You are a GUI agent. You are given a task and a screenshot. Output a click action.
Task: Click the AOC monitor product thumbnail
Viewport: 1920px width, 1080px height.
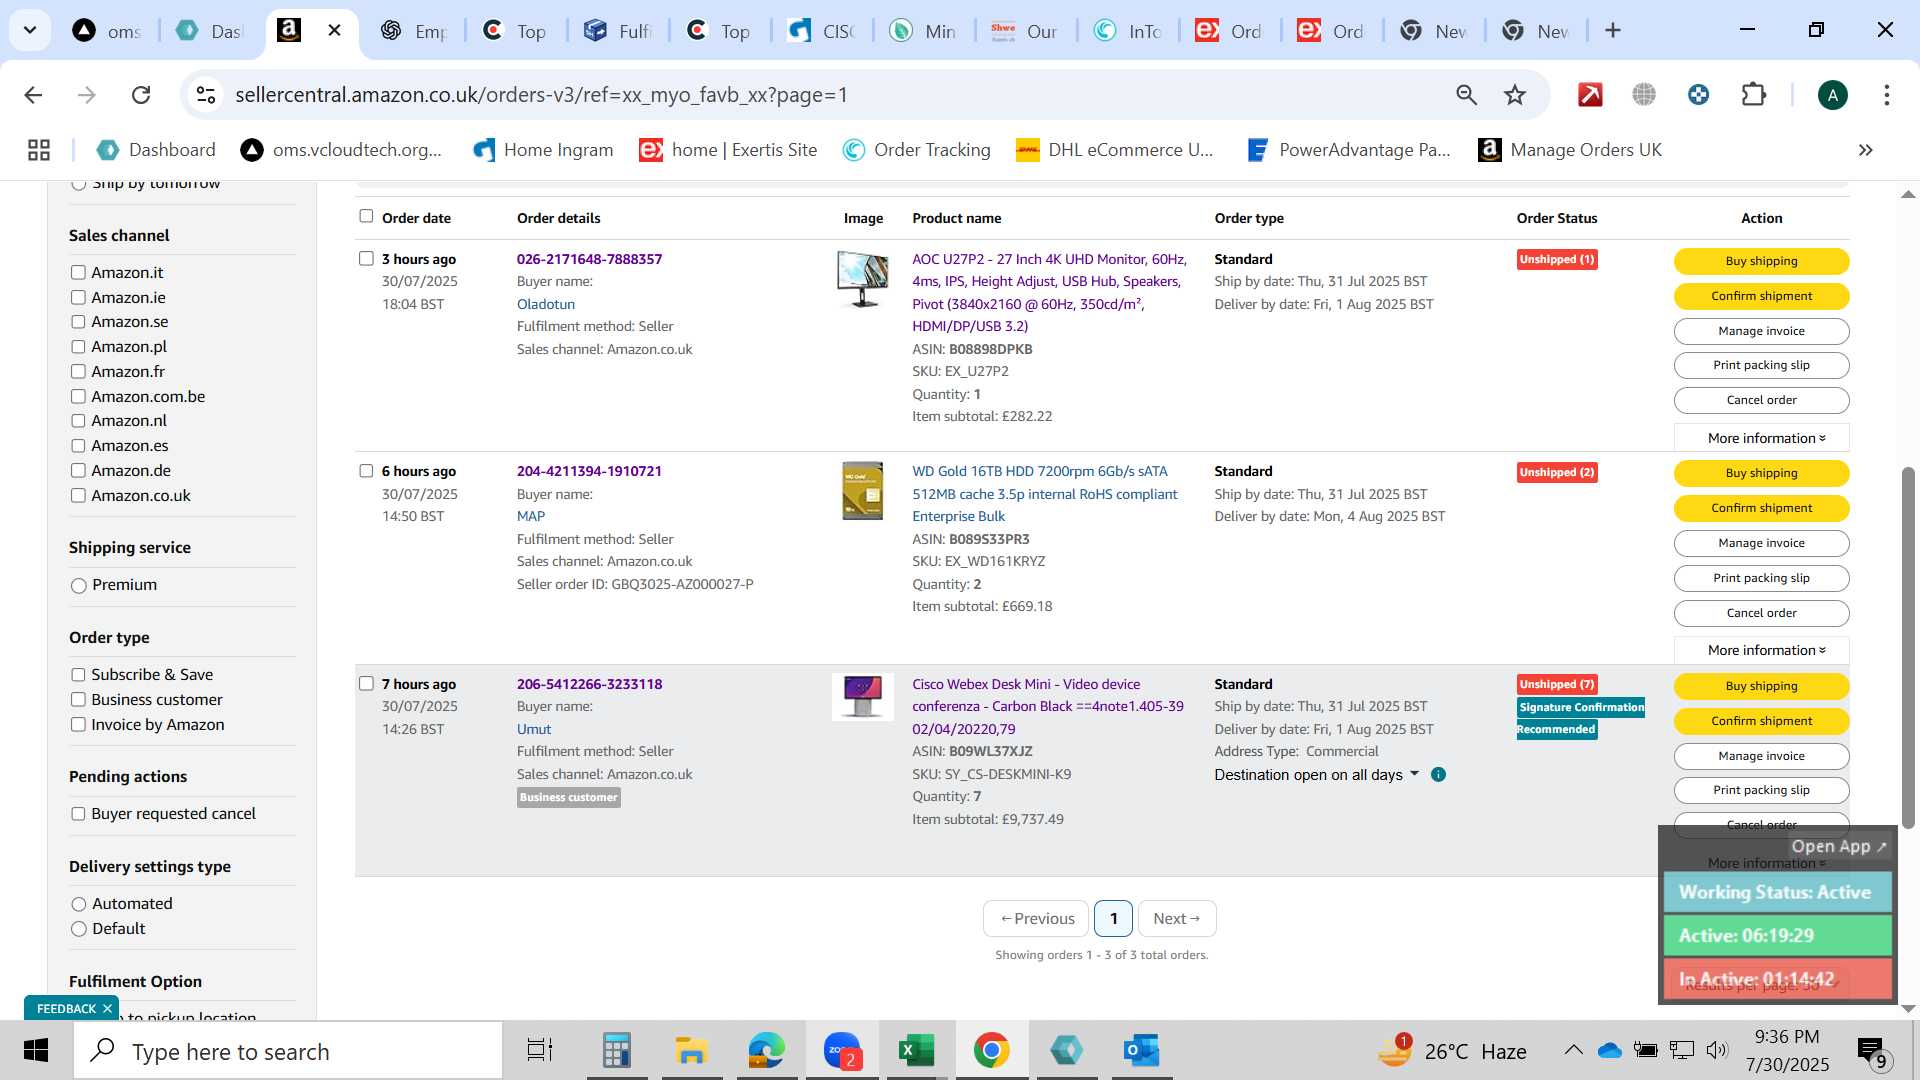pos(862,278)
